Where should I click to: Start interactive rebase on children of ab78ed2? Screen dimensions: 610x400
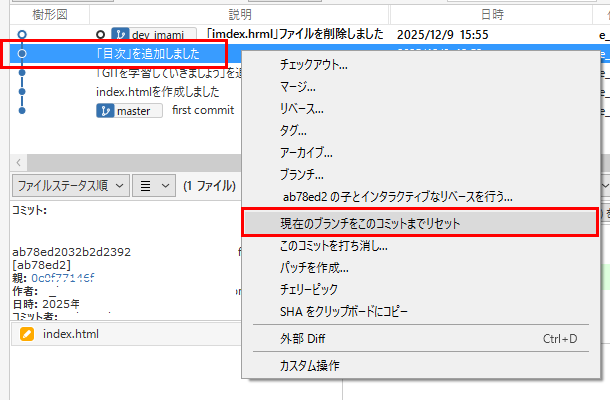click(x=398, y=196)
